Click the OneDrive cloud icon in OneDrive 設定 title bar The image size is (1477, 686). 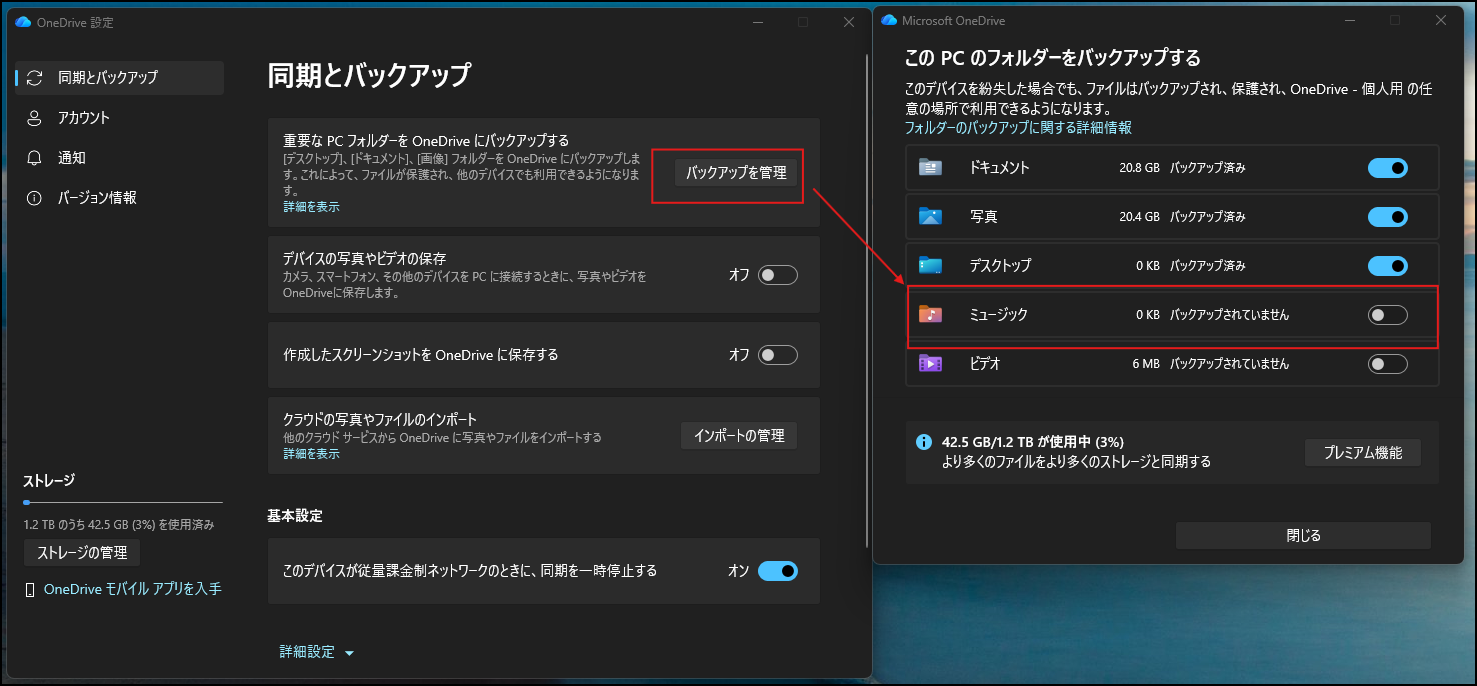[x=23, y=22]
